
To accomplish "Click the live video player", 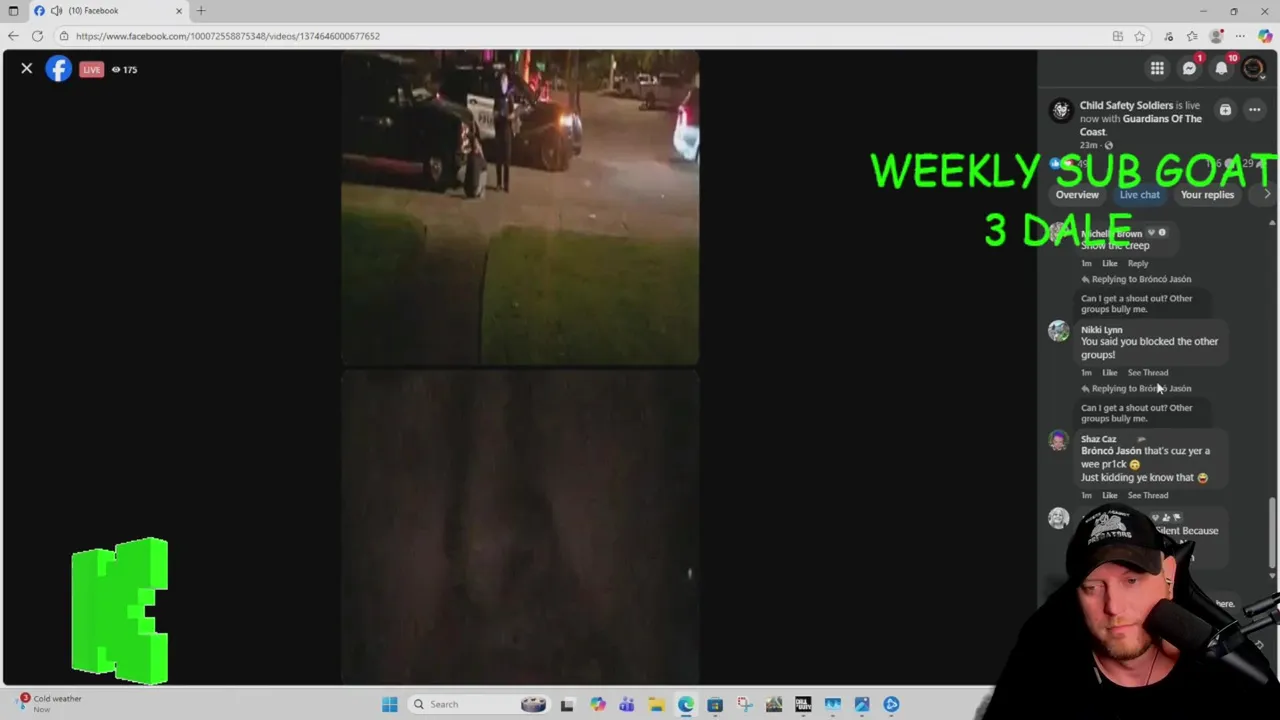I will [520, 368].
